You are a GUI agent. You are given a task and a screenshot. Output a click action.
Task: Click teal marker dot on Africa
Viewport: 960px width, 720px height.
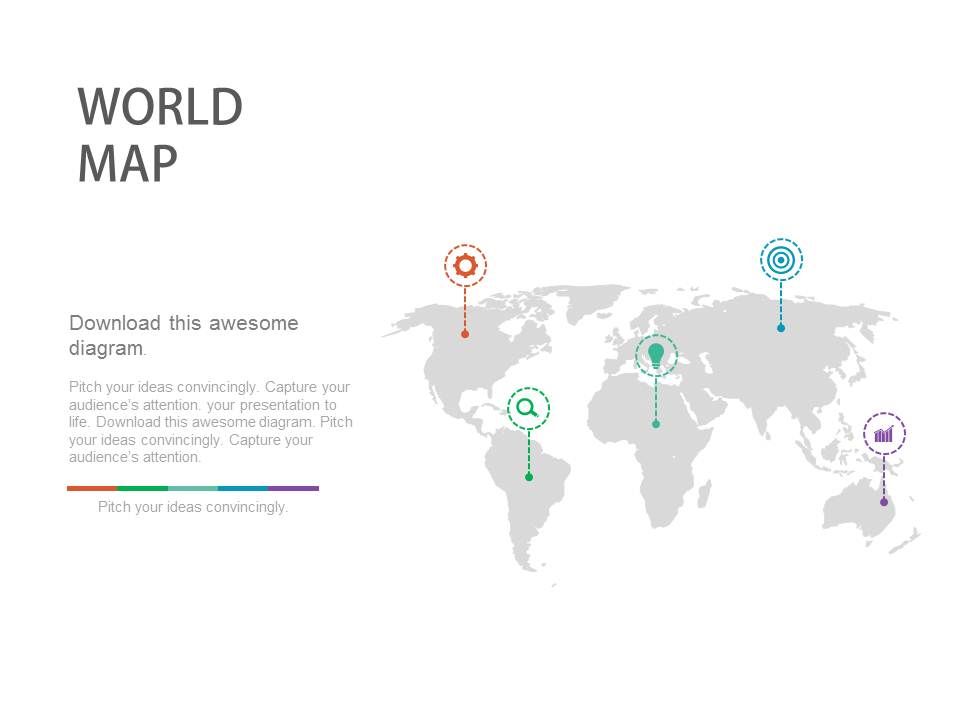point(656,424)
